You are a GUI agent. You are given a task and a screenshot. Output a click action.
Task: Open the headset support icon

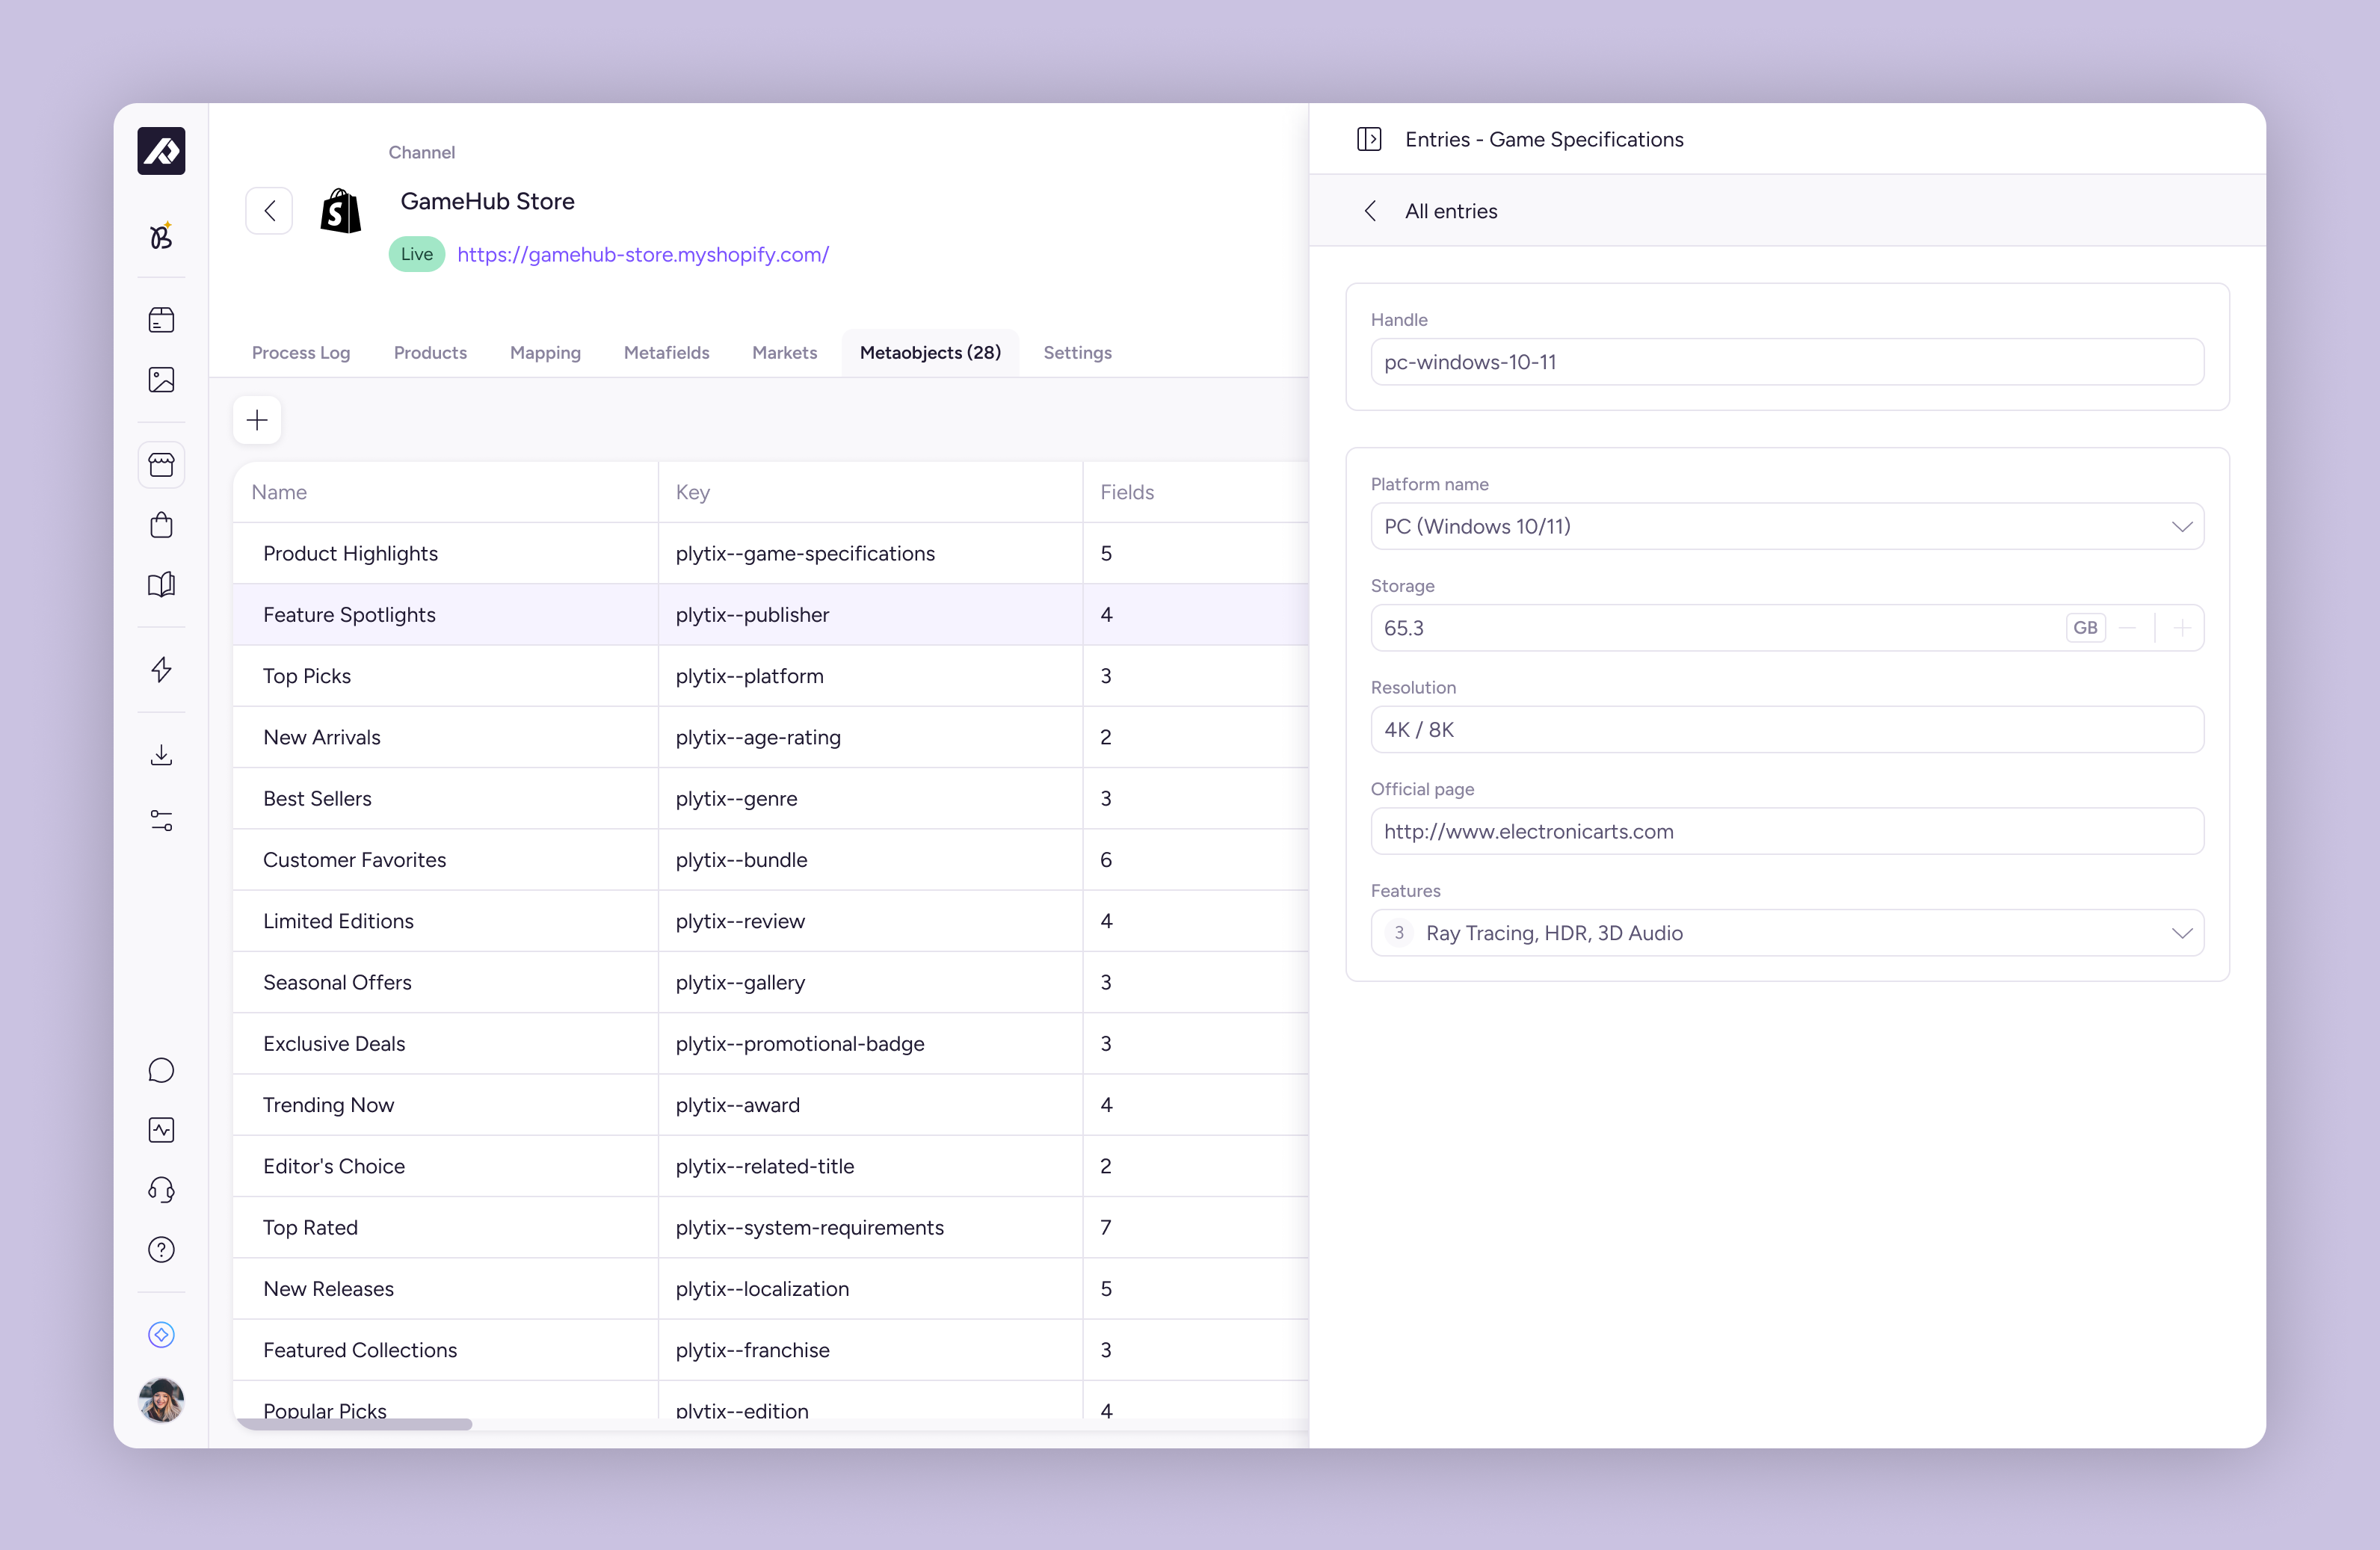click(161, 1190)
